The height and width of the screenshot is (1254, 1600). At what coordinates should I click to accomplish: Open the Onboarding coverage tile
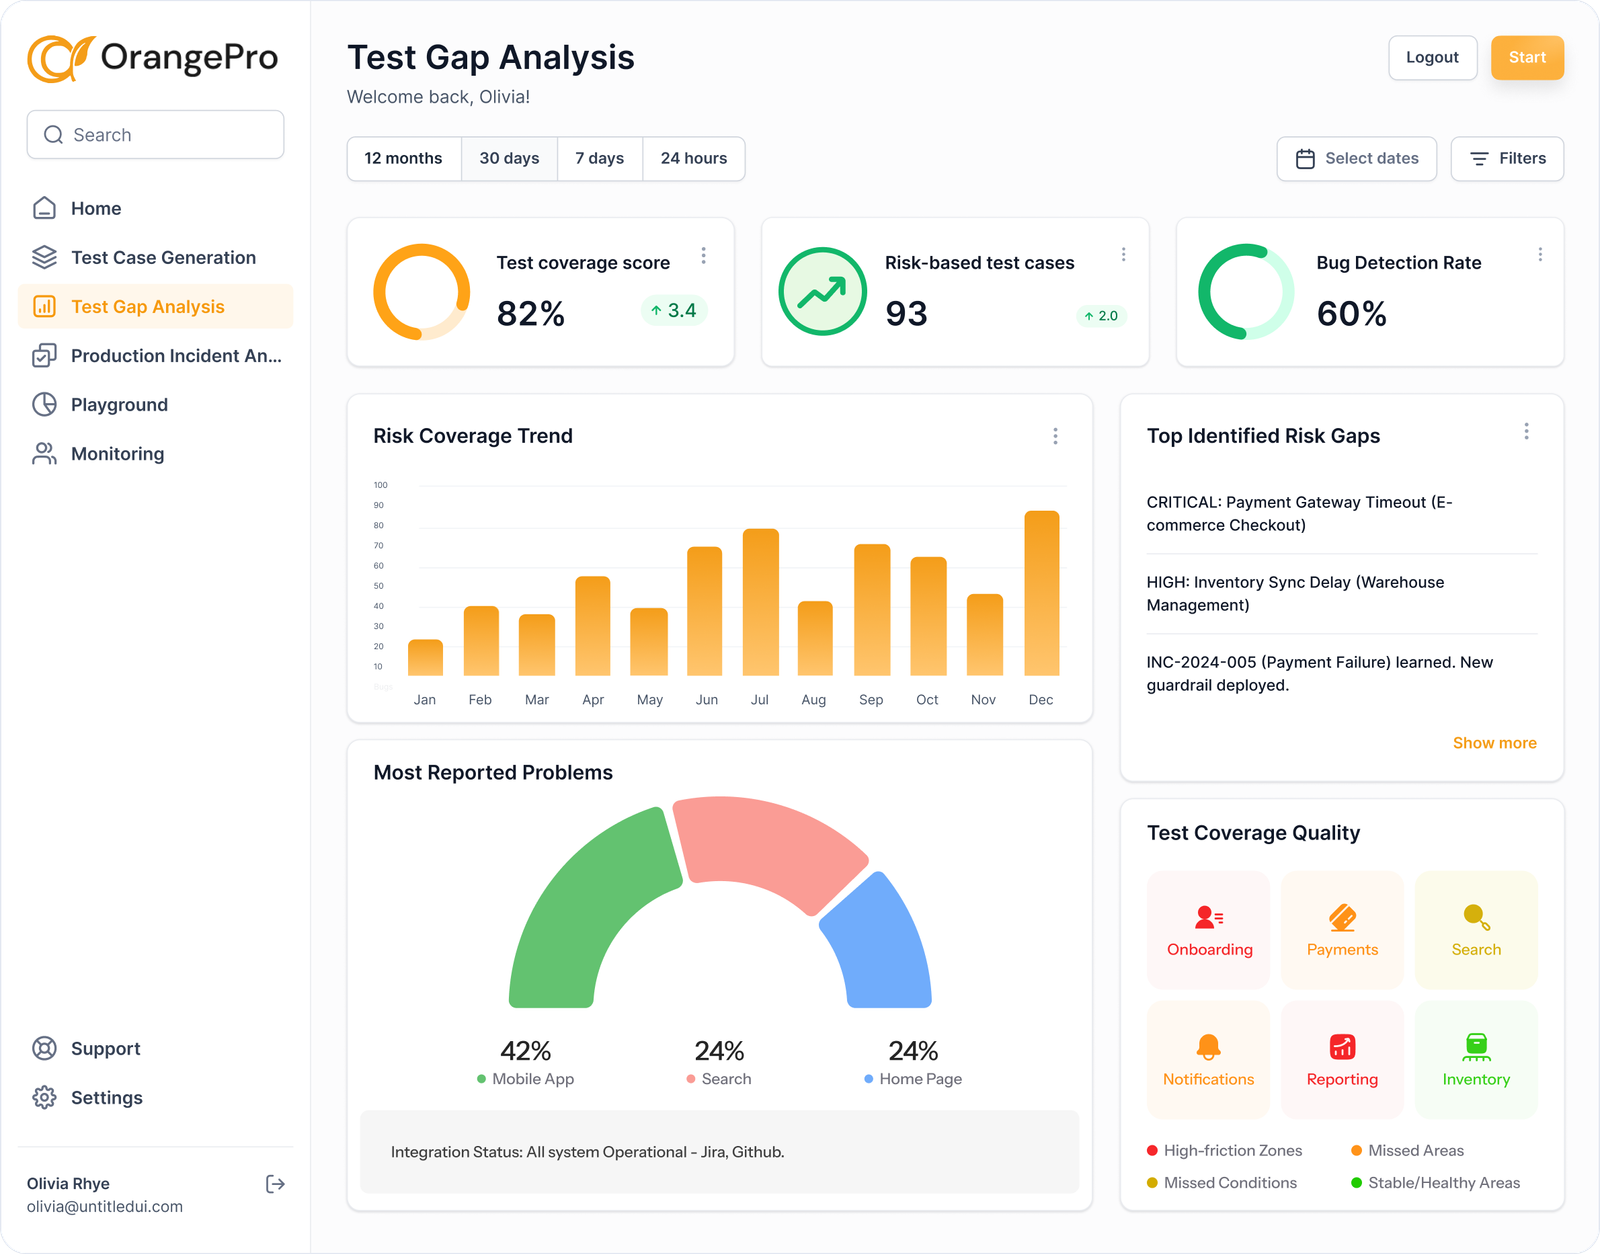(x=1208, y=930)
